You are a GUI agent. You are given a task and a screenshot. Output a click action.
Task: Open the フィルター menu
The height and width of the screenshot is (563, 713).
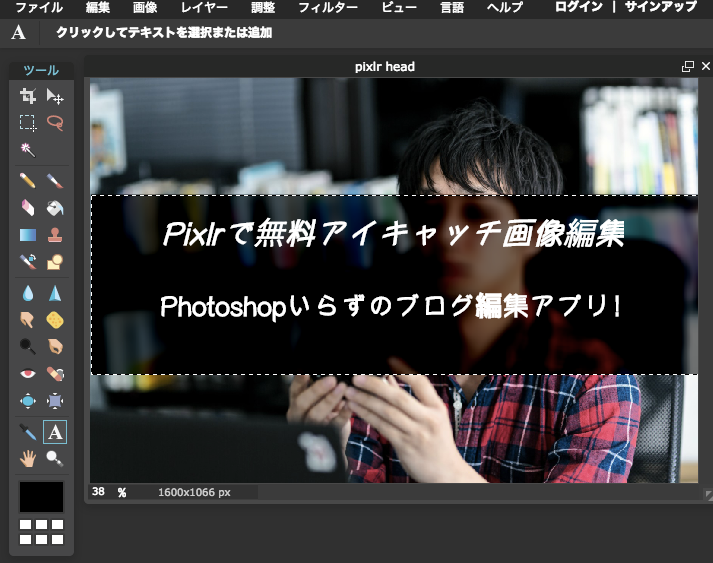click(328, 7)
